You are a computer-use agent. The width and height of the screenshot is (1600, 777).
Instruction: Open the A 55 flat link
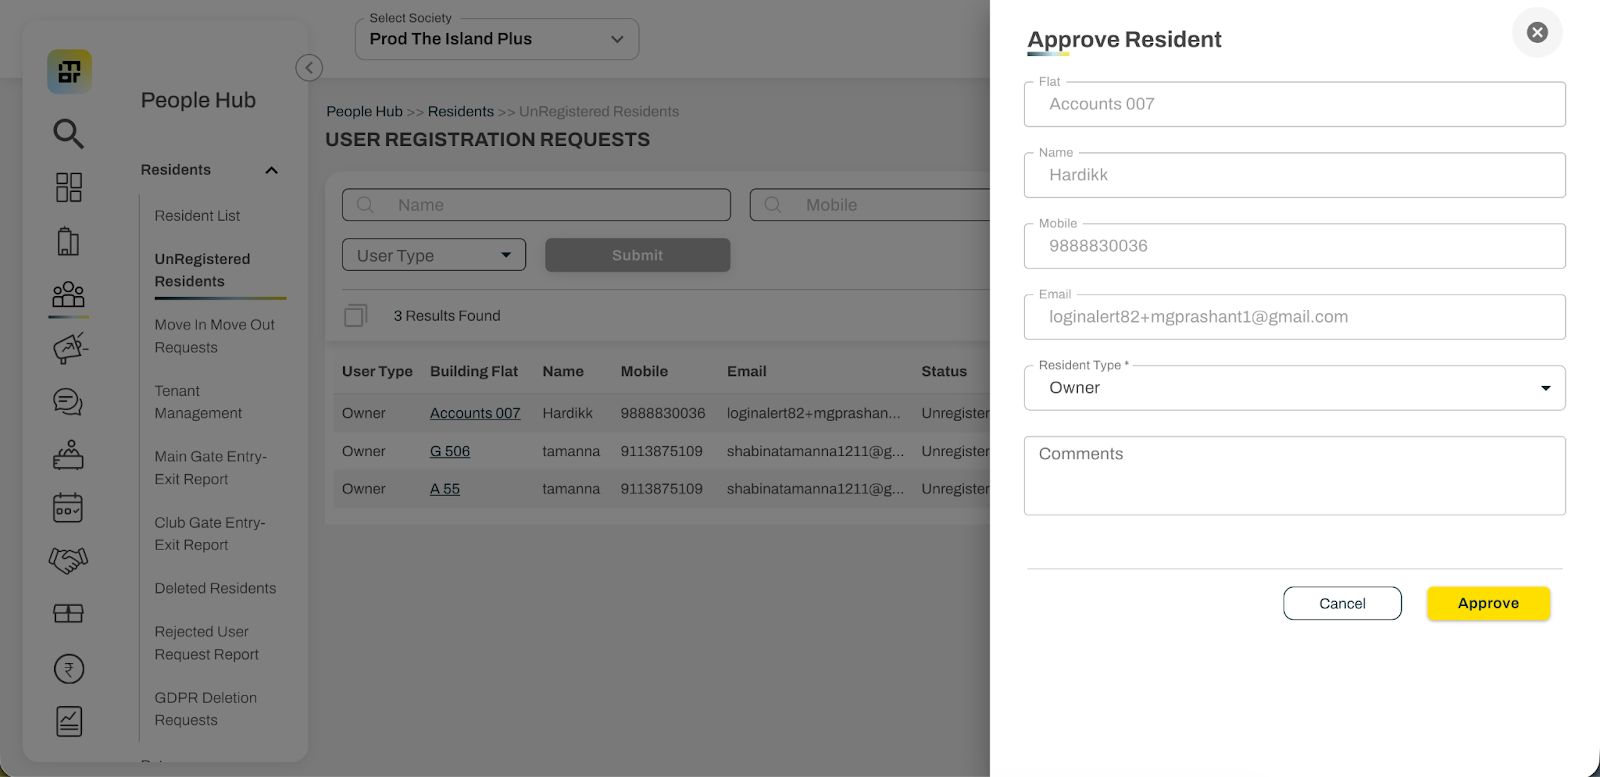[445, 489]
